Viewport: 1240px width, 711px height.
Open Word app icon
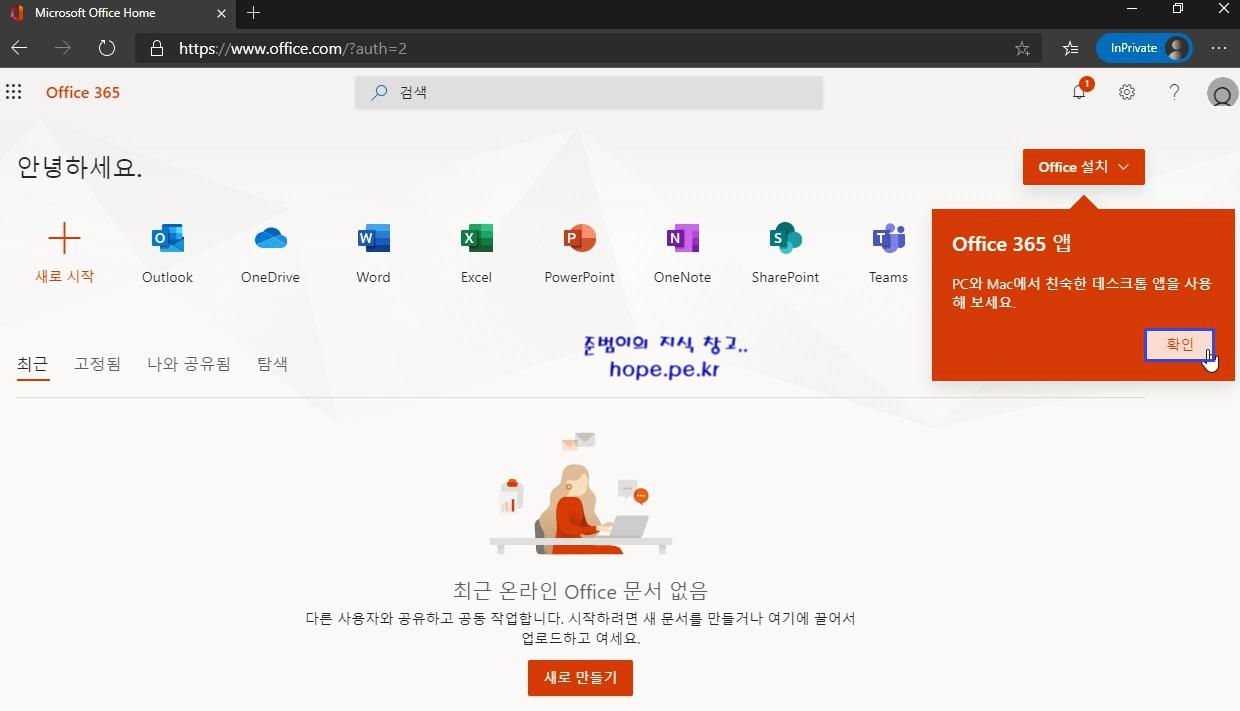tap(373, 239)
